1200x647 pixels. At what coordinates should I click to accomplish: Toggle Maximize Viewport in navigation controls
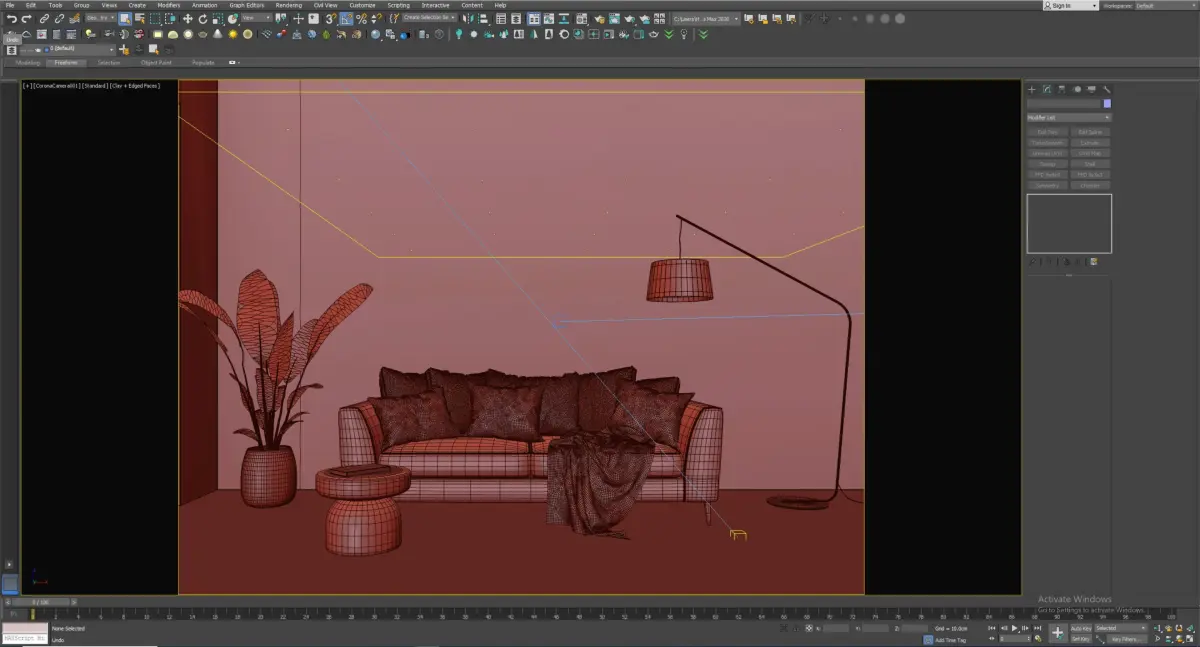click(1189, 639)
